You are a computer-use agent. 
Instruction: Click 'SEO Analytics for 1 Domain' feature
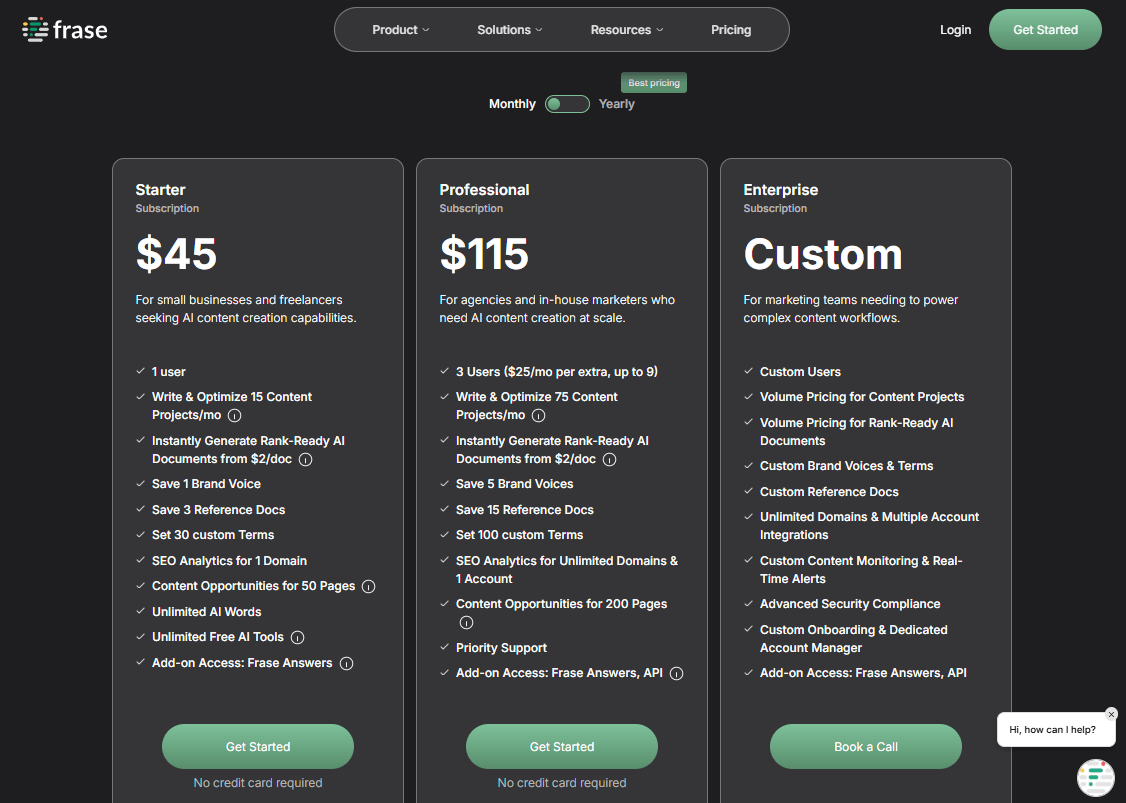(x=229, y=561)
